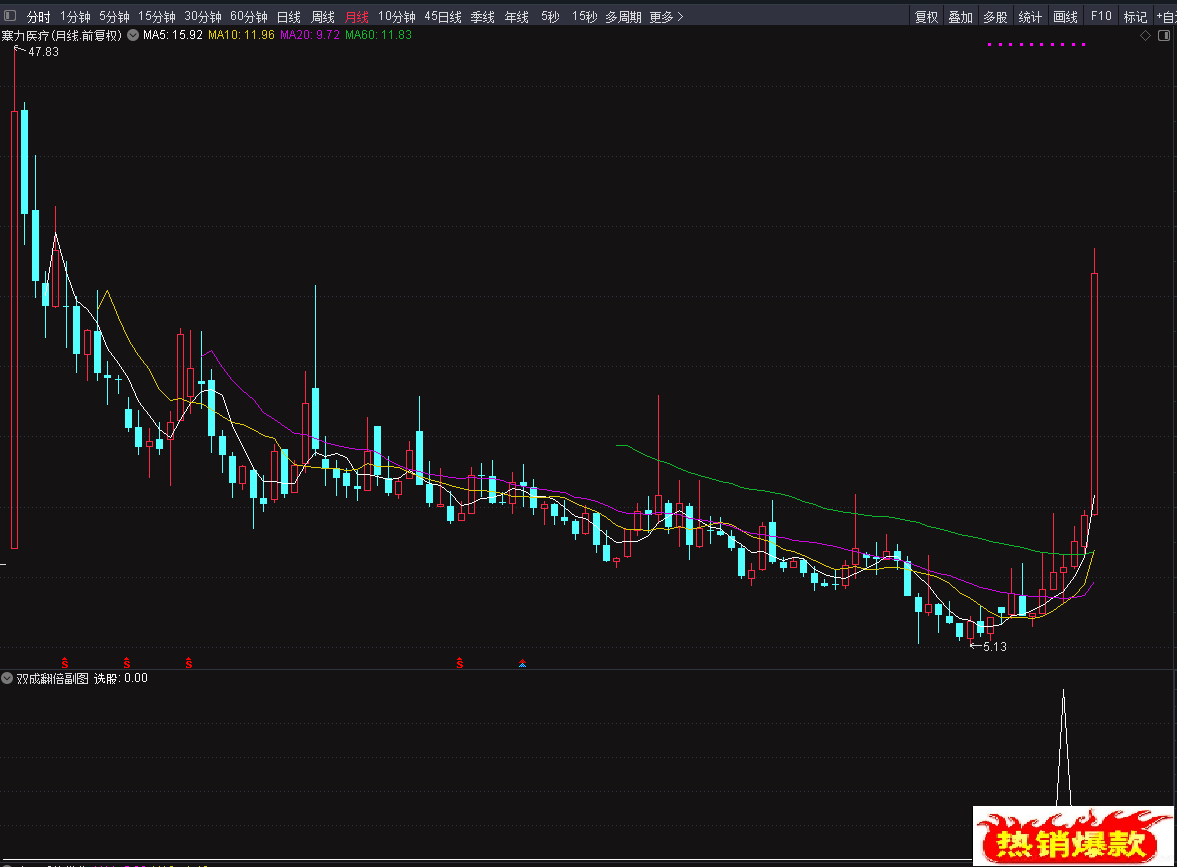Open the 双成翻倍副图 indicator dropdown arrow
This screenshot has height=867, width=1177.
pyautogui.click(x=7, y=678)
